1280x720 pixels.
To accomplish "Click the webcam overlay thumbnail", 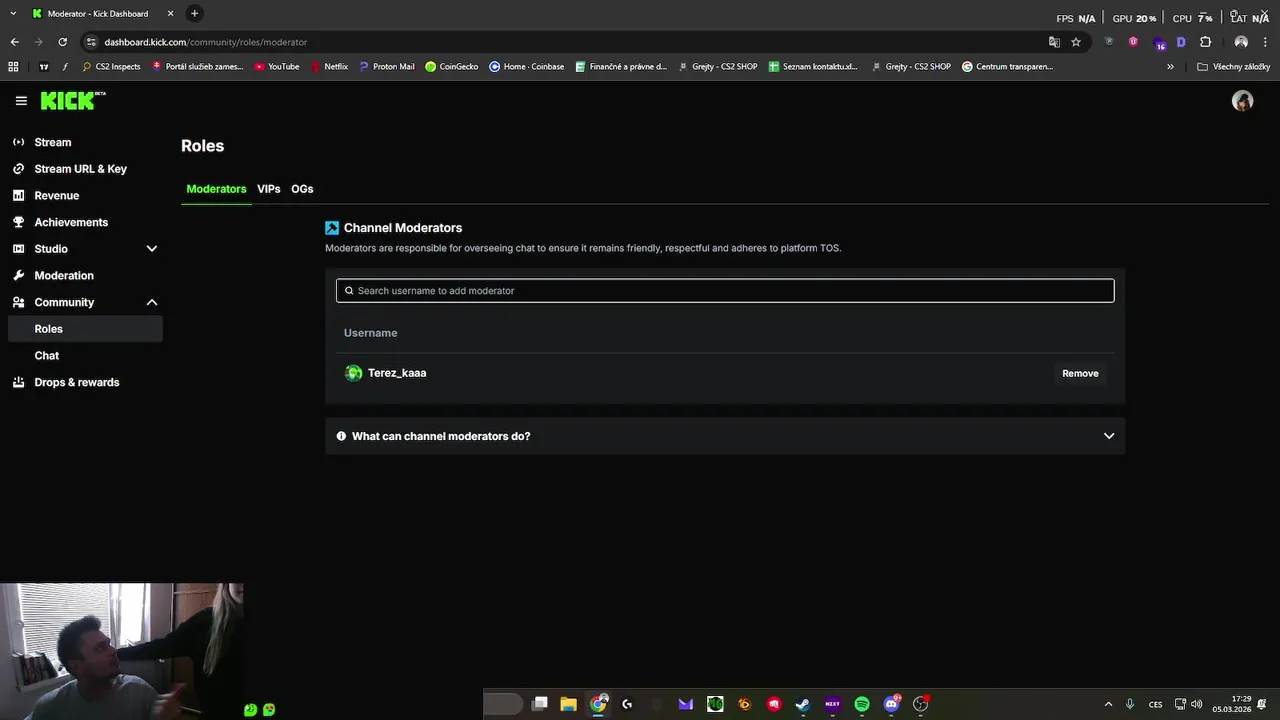I will (x=121, y=651).
